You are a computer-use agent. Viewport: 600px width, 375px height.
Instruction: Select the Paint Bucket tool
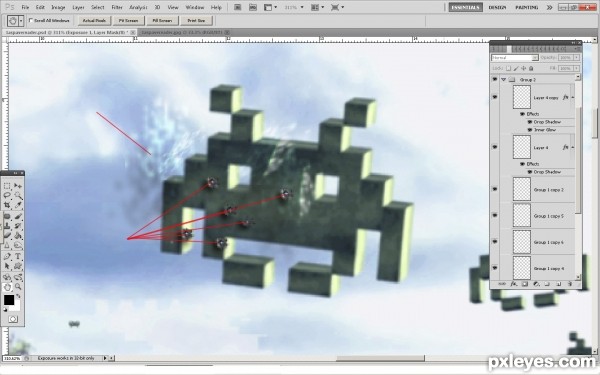18,235
